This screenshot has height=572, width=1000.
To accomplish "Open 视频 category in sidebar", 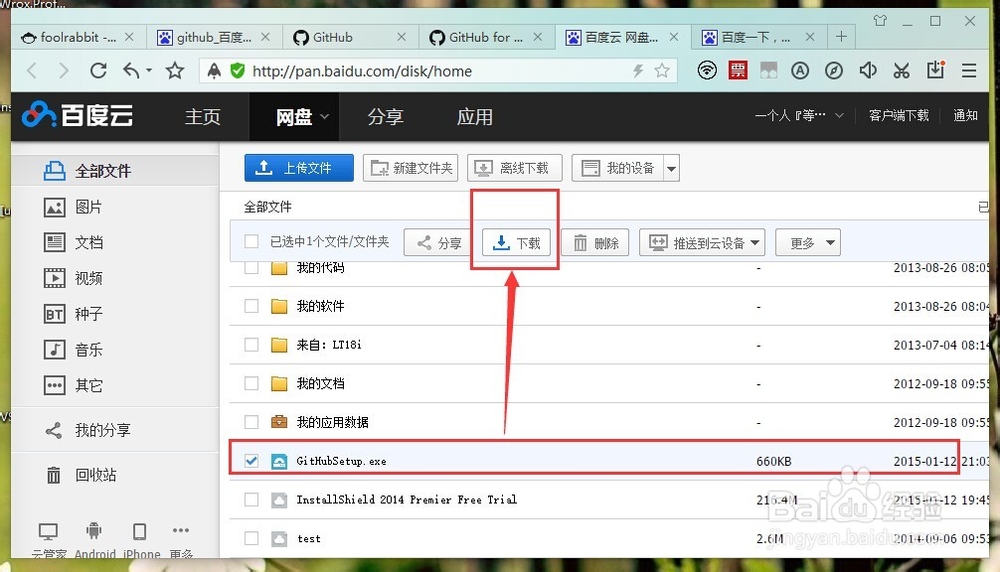I will (x=73, y=278).
